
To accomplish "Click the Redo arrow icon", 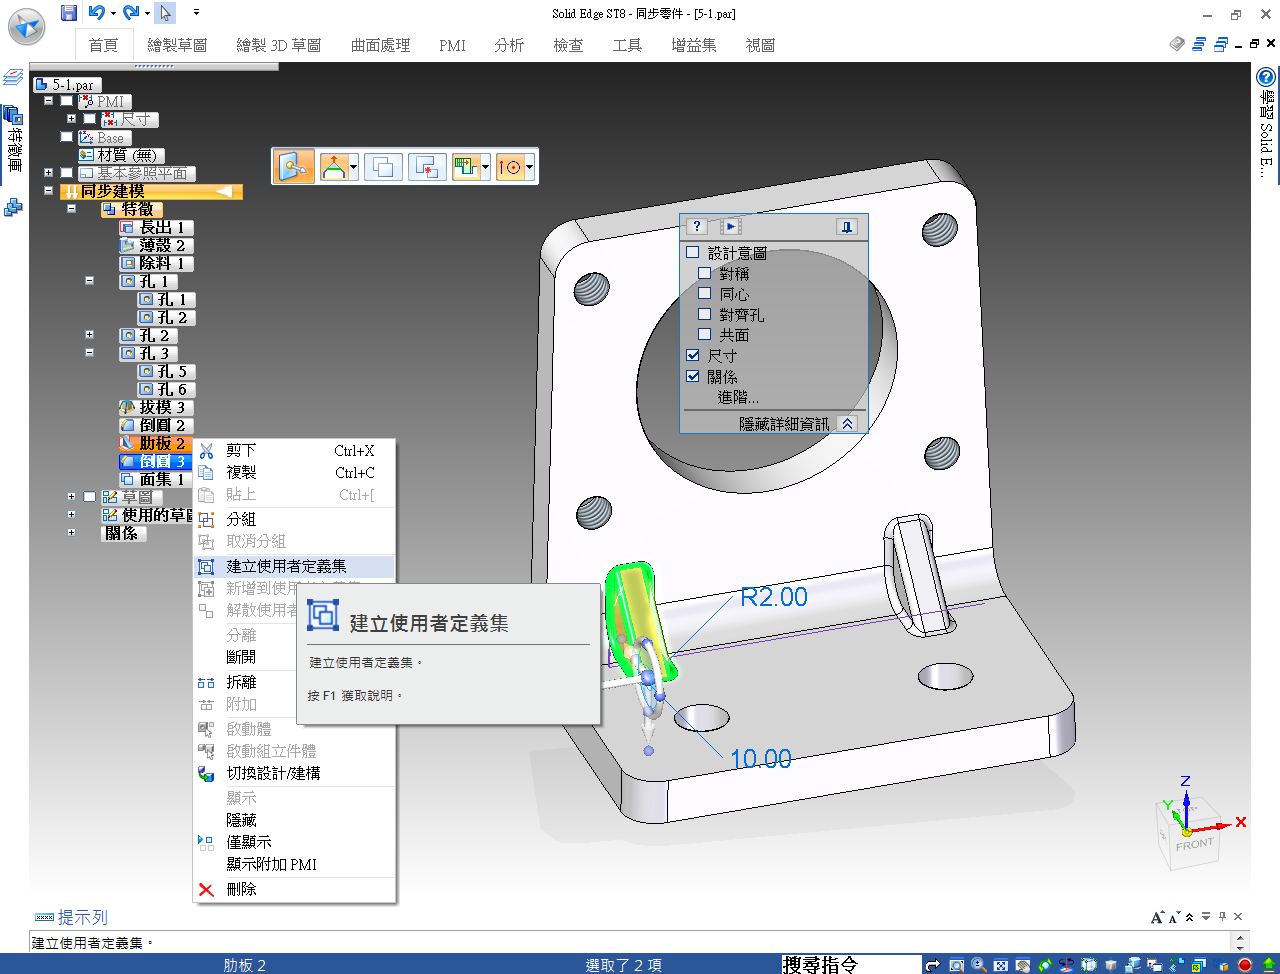I will coord(130,13).
